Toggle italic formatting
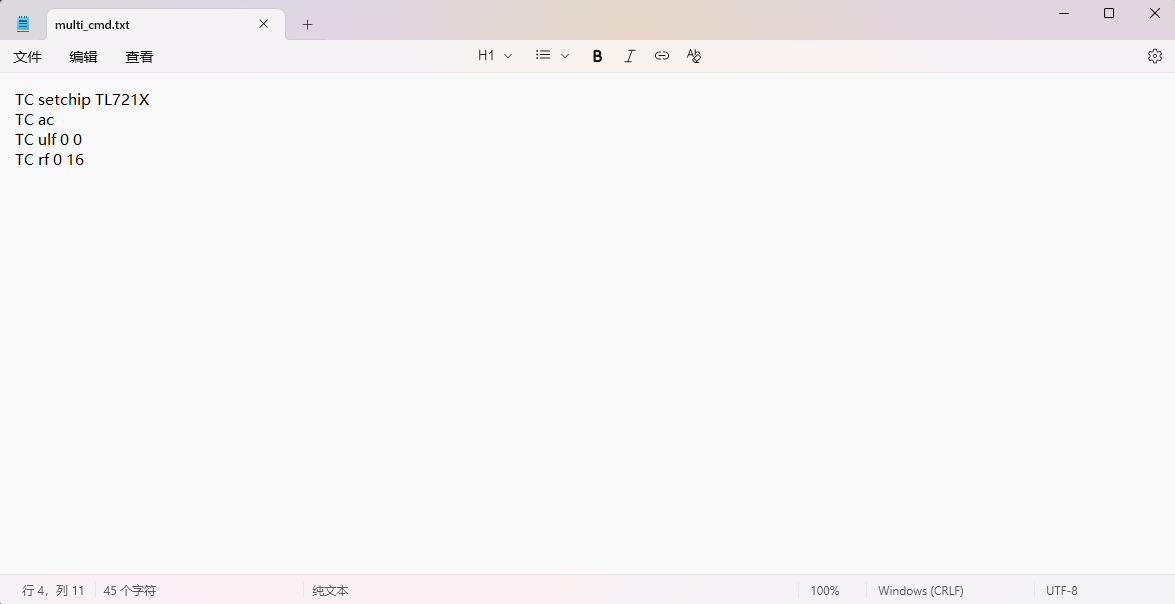This screenshot has height=604, width=1175. pyautogui.click(x=629, y=56)
